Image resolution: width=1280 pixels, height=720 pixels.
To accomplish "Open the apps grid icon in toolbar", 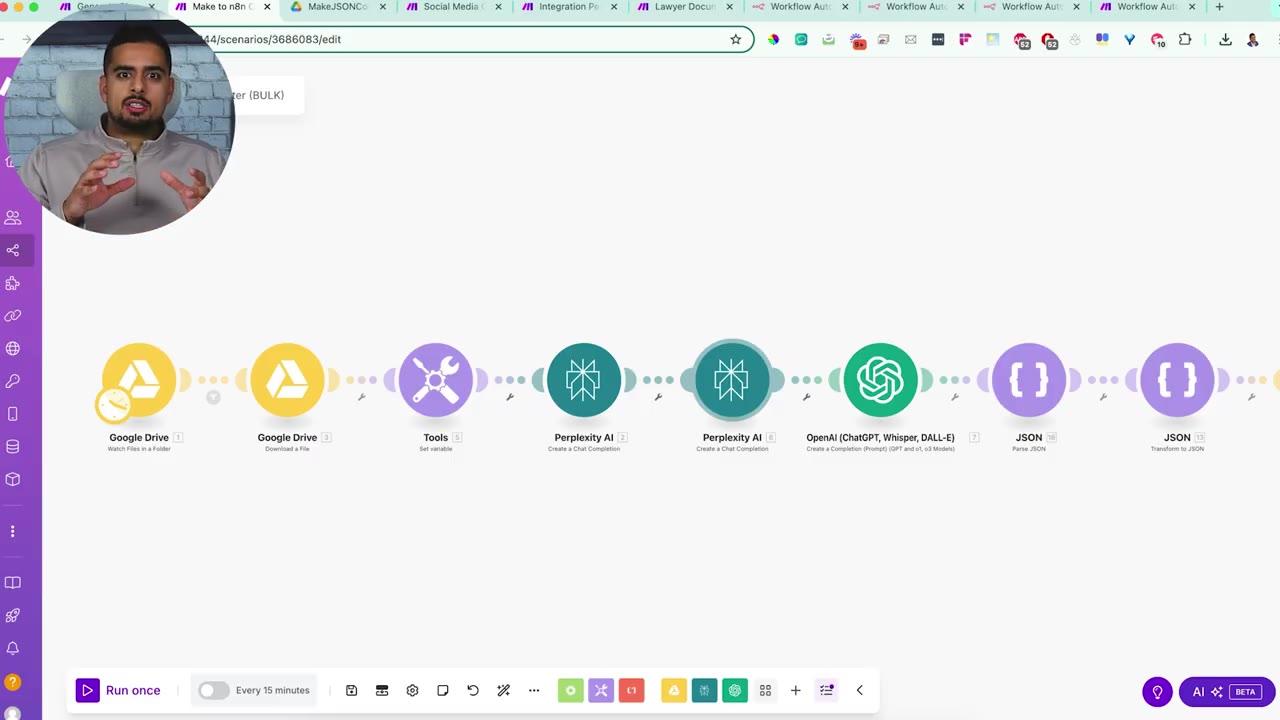I will [x=766, y=690].
